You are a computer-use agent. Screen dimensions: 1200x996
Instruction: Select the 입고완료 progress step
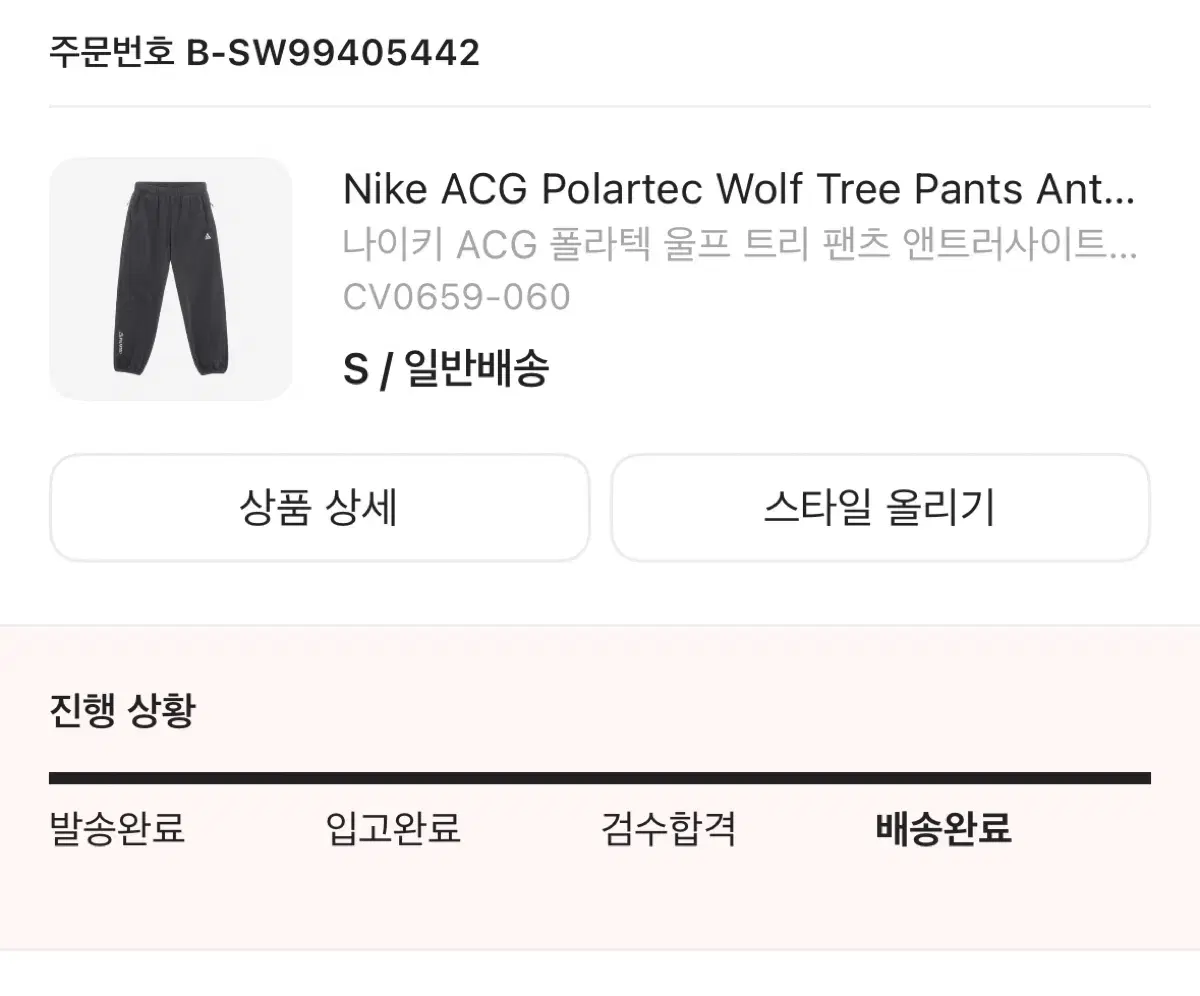click(x=396, y=830)
